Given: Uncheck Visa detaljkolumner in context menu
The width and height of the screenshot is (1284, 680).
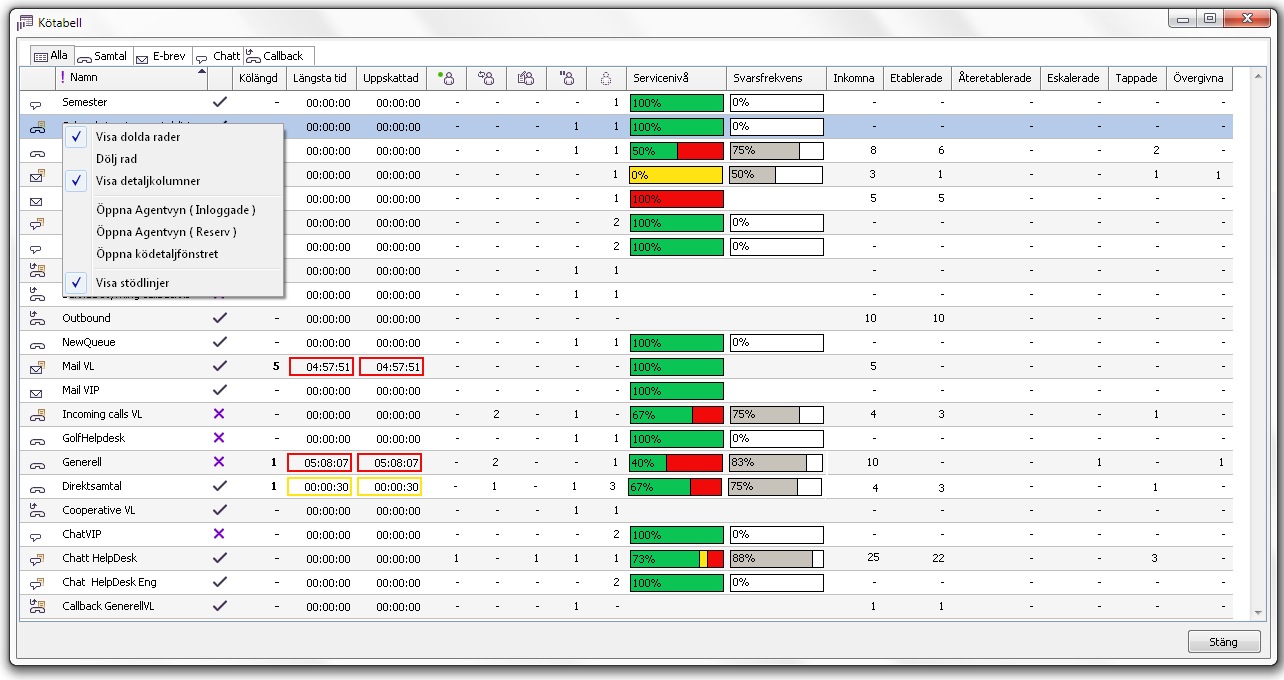Looking at the screenshot, I should (147, 181).
